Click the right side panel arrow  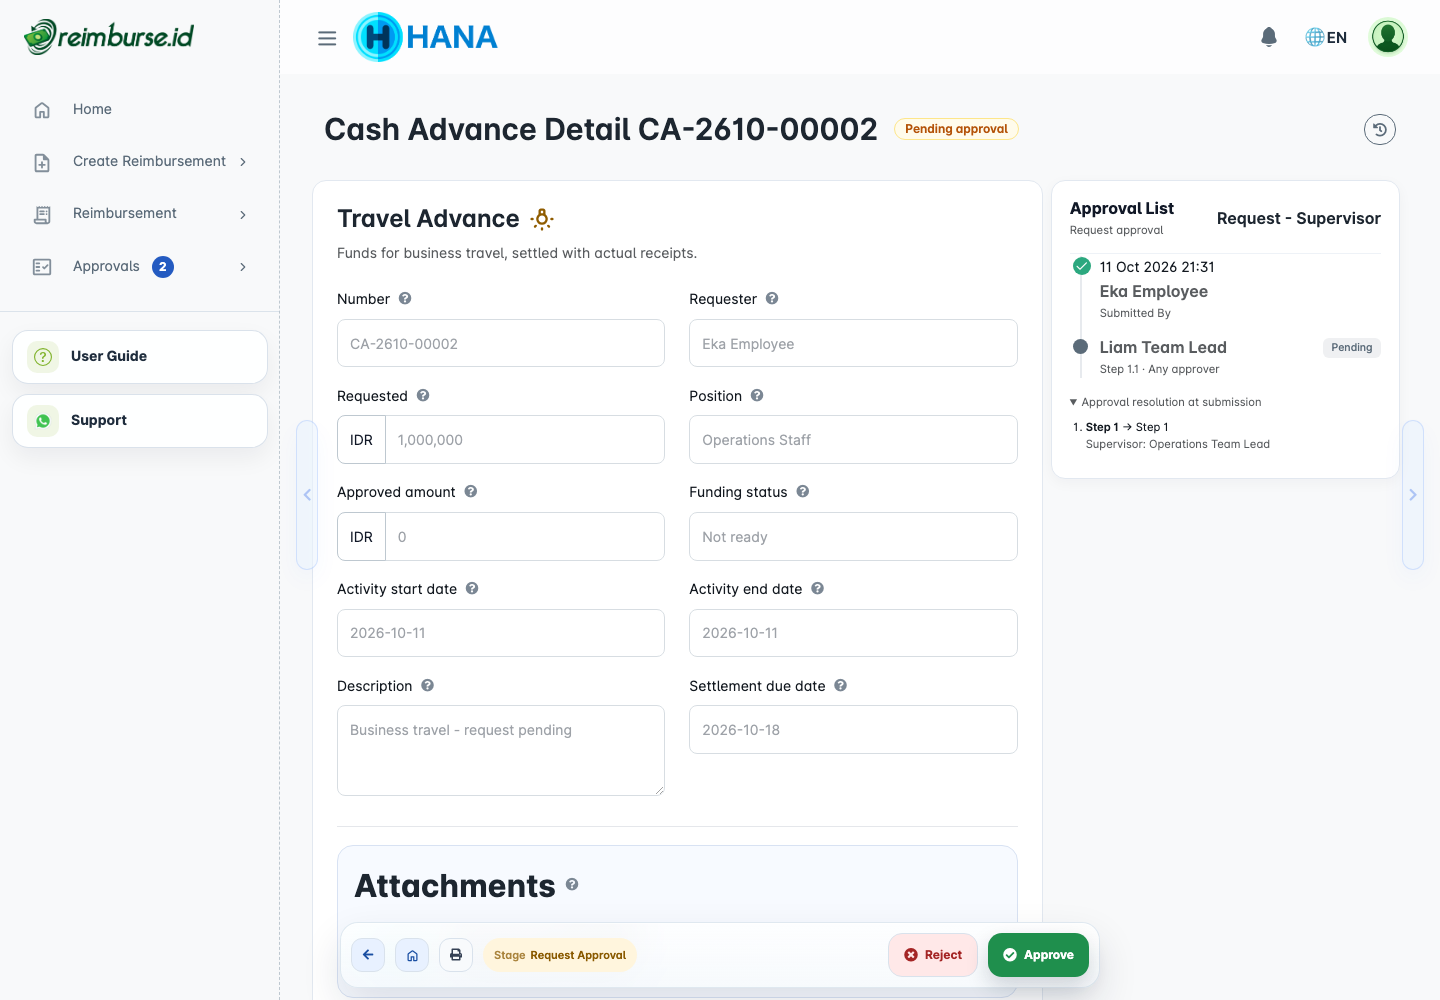click(x=1413, y=495)
